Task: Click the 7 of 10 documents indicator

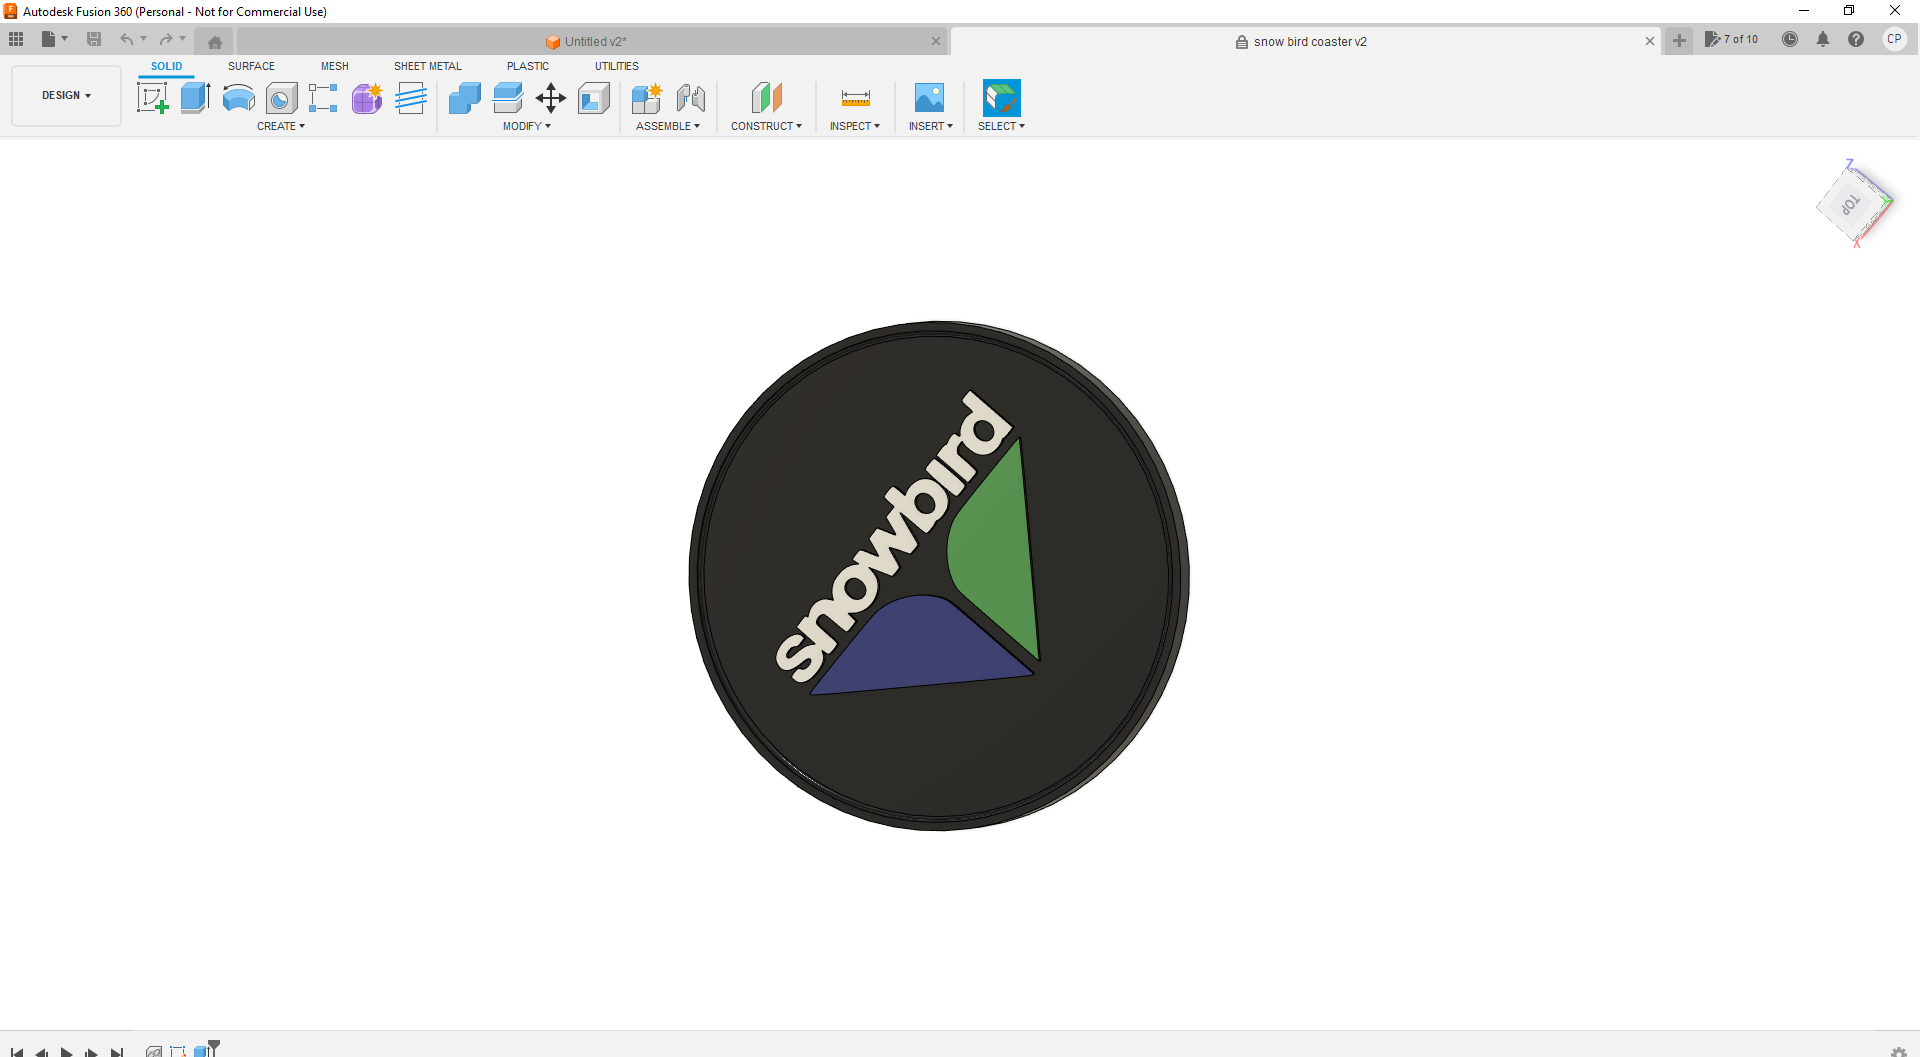Action: click(x=1731, y=40)
